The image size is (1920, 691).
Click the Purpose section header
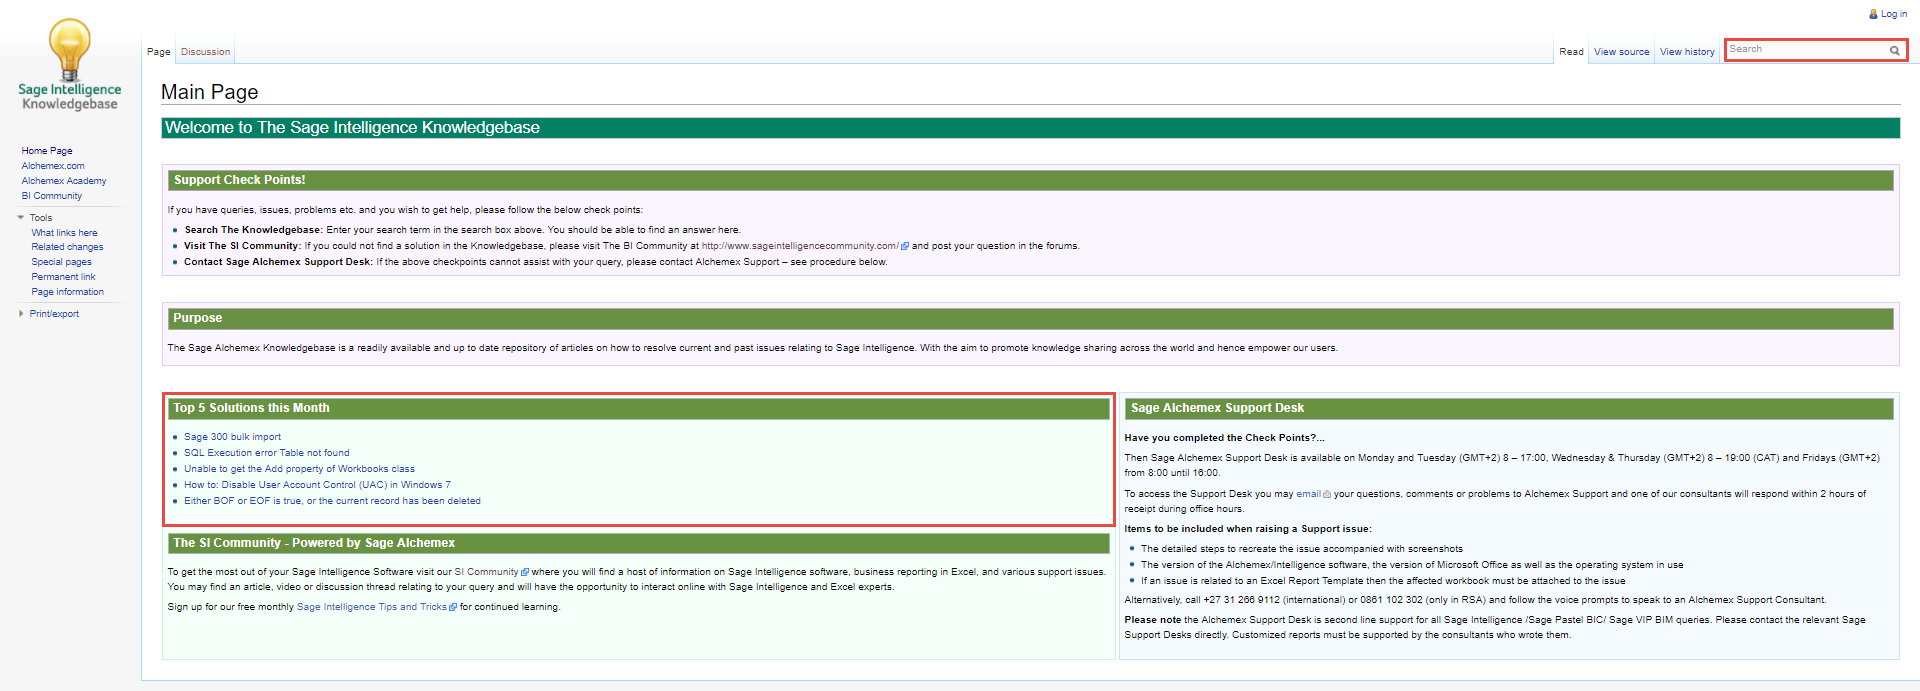[1031, 318]
